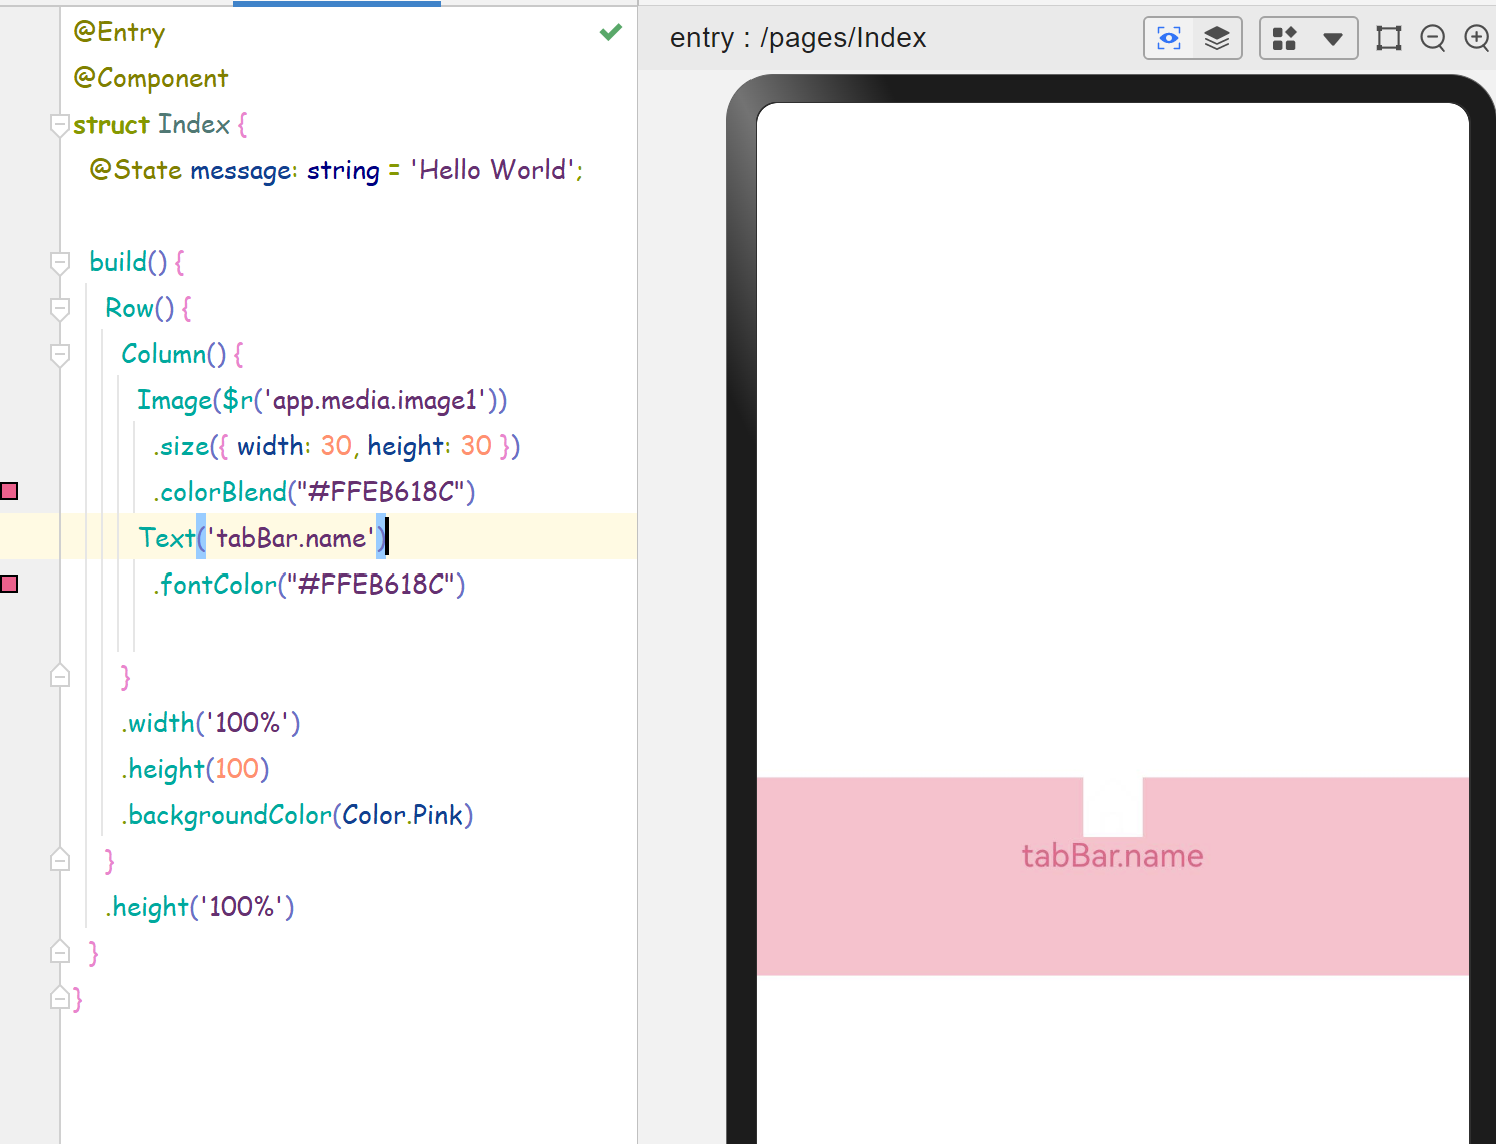The width and height of the screenshot is (1496, 1144).
Task: Click the green checkmark inspection indicator
Action: [x=610, y=32]
